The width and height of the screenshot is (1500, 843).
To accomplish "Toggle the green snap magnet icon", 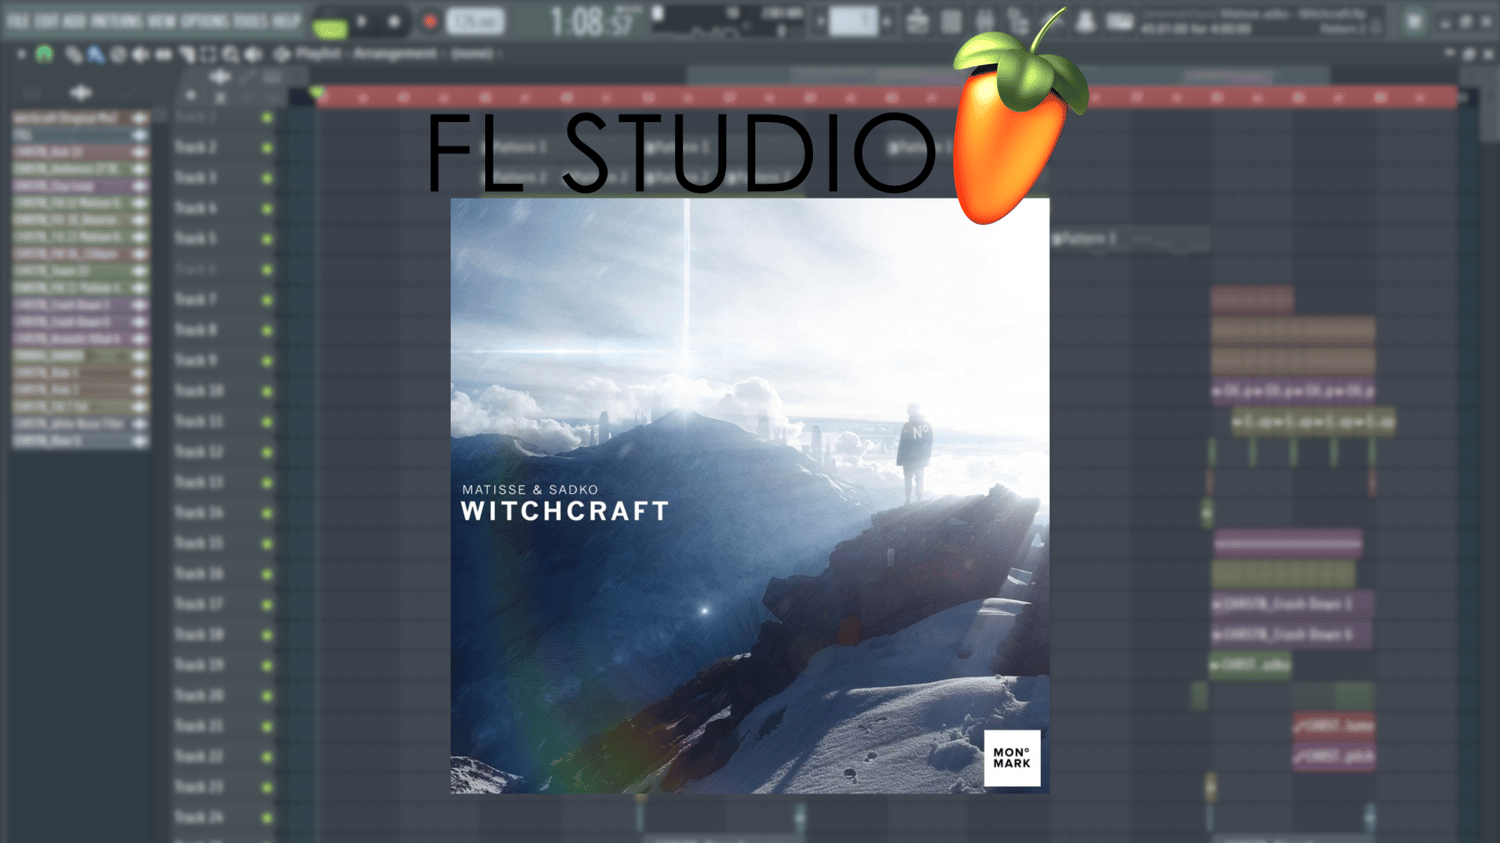I will coord(45,54).
